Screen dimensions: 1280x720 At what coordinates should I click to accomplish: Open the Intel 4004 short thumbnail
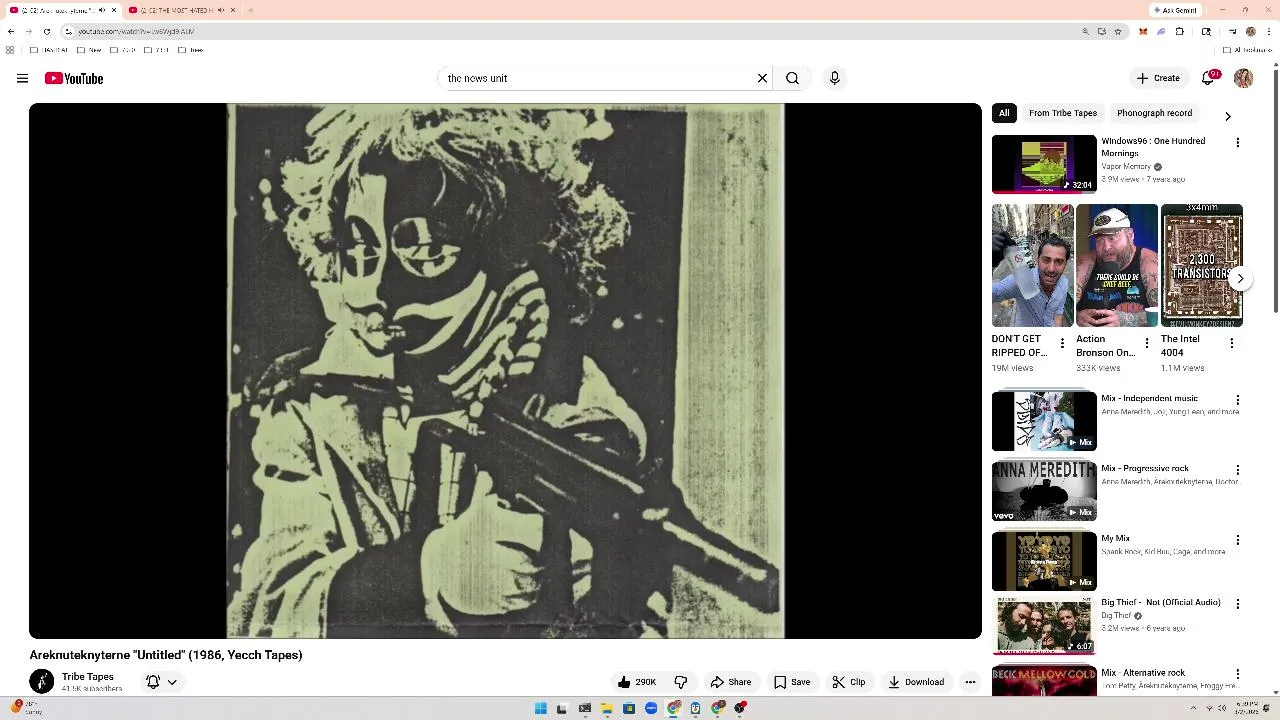(x=1202, y=266)
